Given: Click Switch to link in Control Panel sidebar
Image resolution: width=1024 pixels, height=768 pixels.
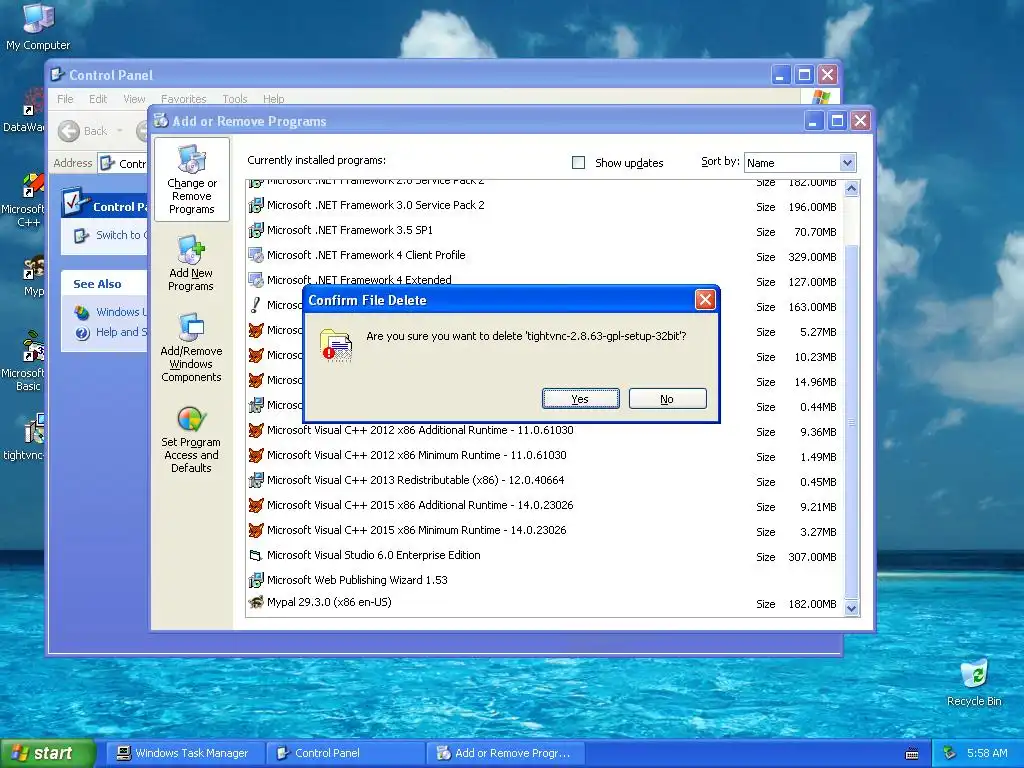Looking at the screenshot, I should point(111,235).
